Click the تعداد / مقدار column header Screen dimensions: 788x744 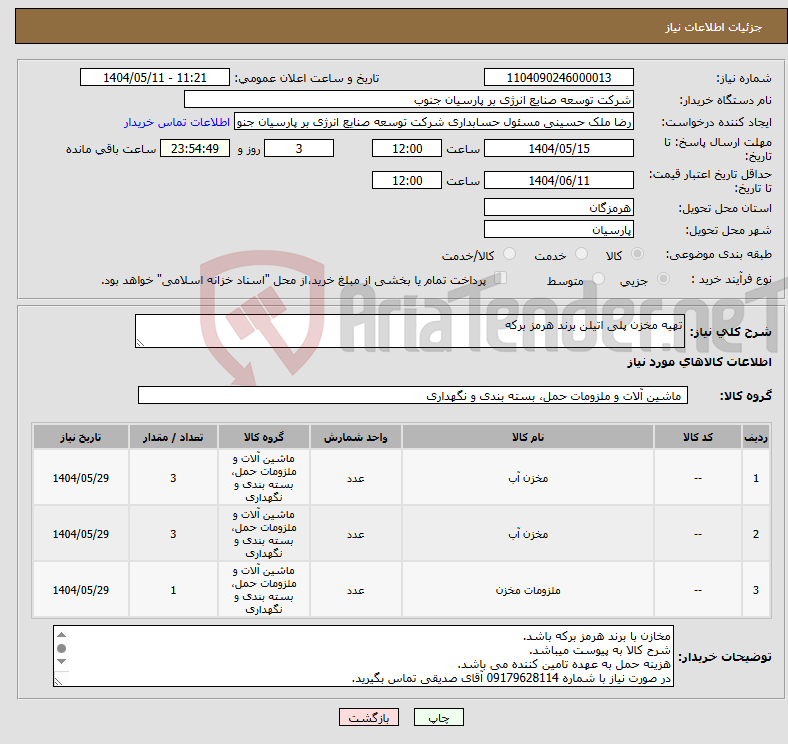173,437
